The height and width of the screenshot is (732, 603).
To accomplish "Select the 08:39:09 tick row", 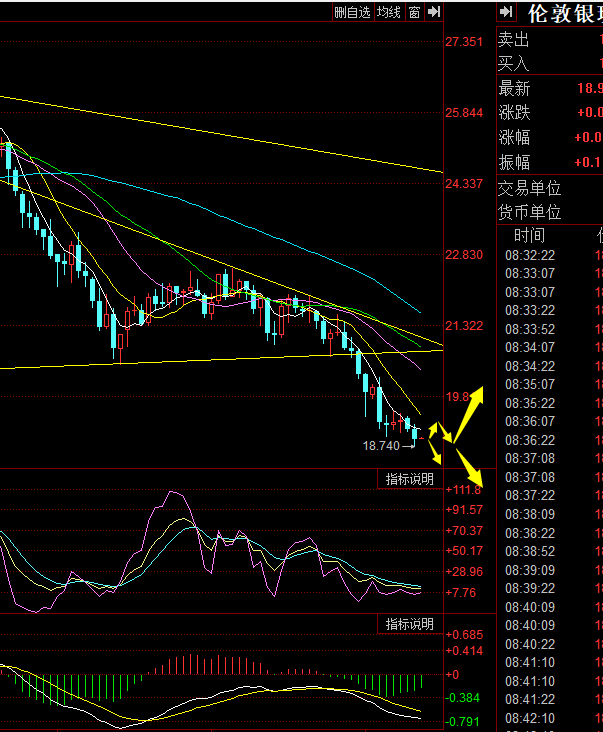I will pos(550,570).
